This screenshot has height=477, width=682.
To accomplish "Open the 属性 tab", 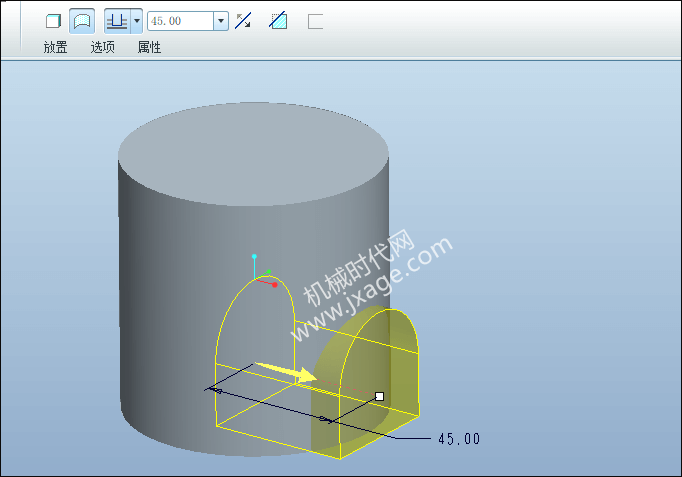I will tap(149, 47).
